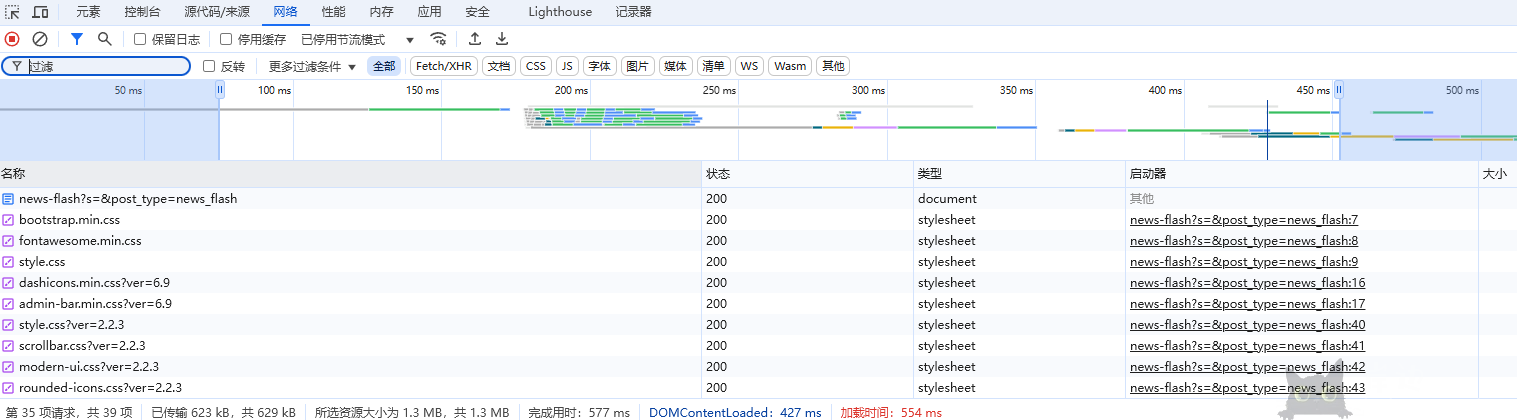Open the 记录器 tab
1517x420 pixels.
pyautogui.click(x=634, y=12)
